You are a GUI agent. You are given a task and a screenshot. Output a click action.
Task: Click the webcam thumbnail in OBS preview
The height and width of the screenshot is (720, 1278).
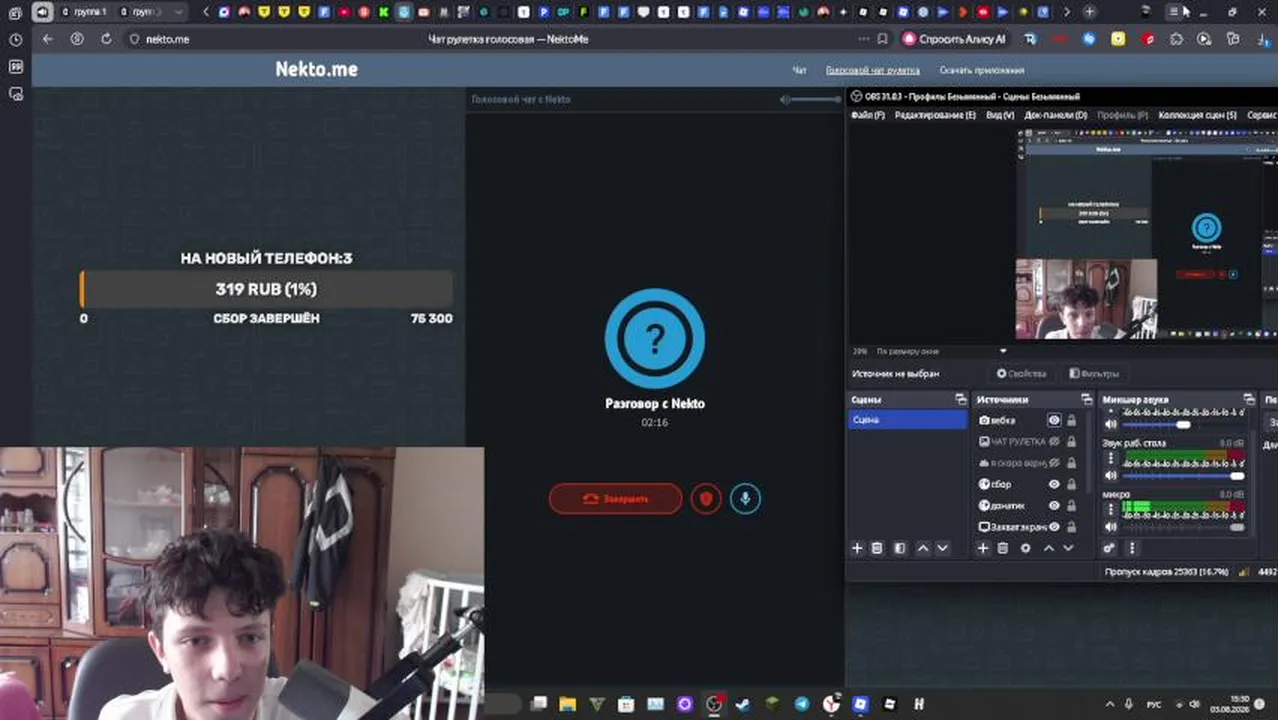click(x=1086, y=299)
